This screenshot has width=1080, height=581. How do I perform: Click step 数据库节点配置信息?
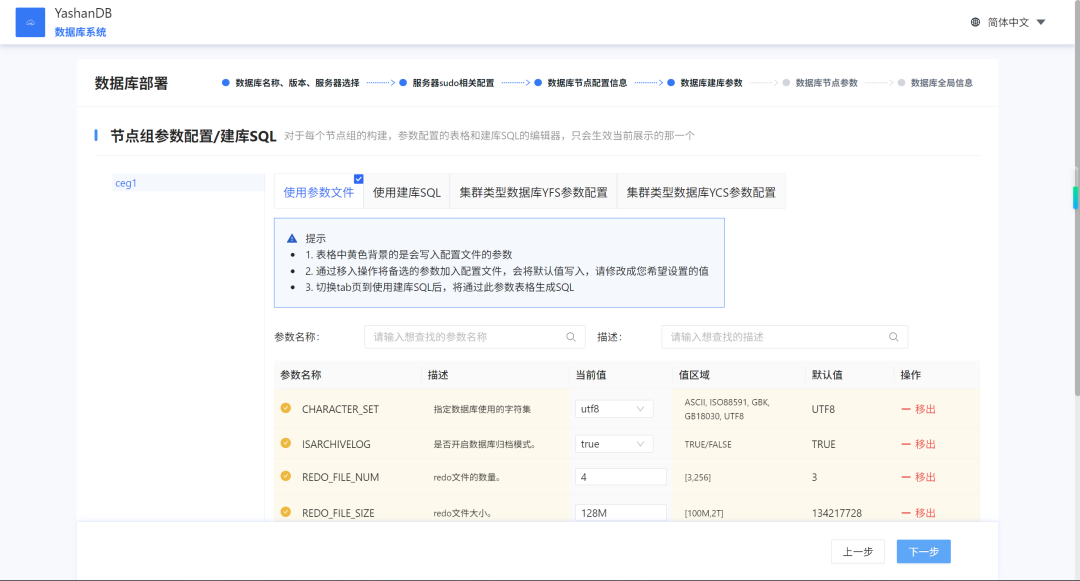(581, 83)
